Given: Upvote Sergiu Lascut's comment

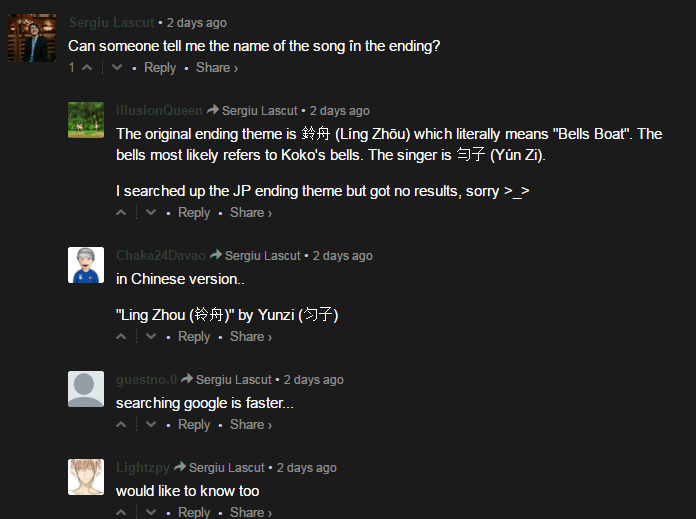Looking at the screenshot, I should point(87,67).
